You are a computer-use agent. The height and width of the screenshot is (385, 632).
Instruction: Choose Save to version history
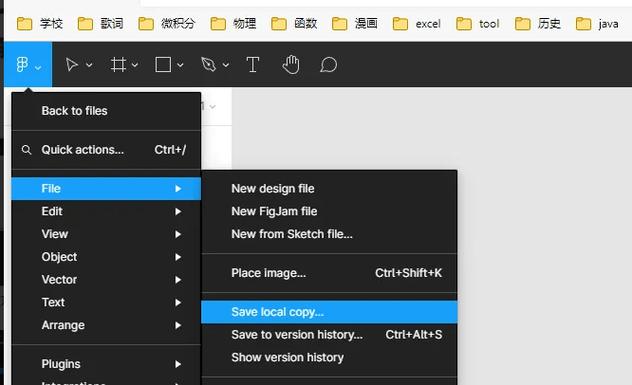tap(329, 335)
